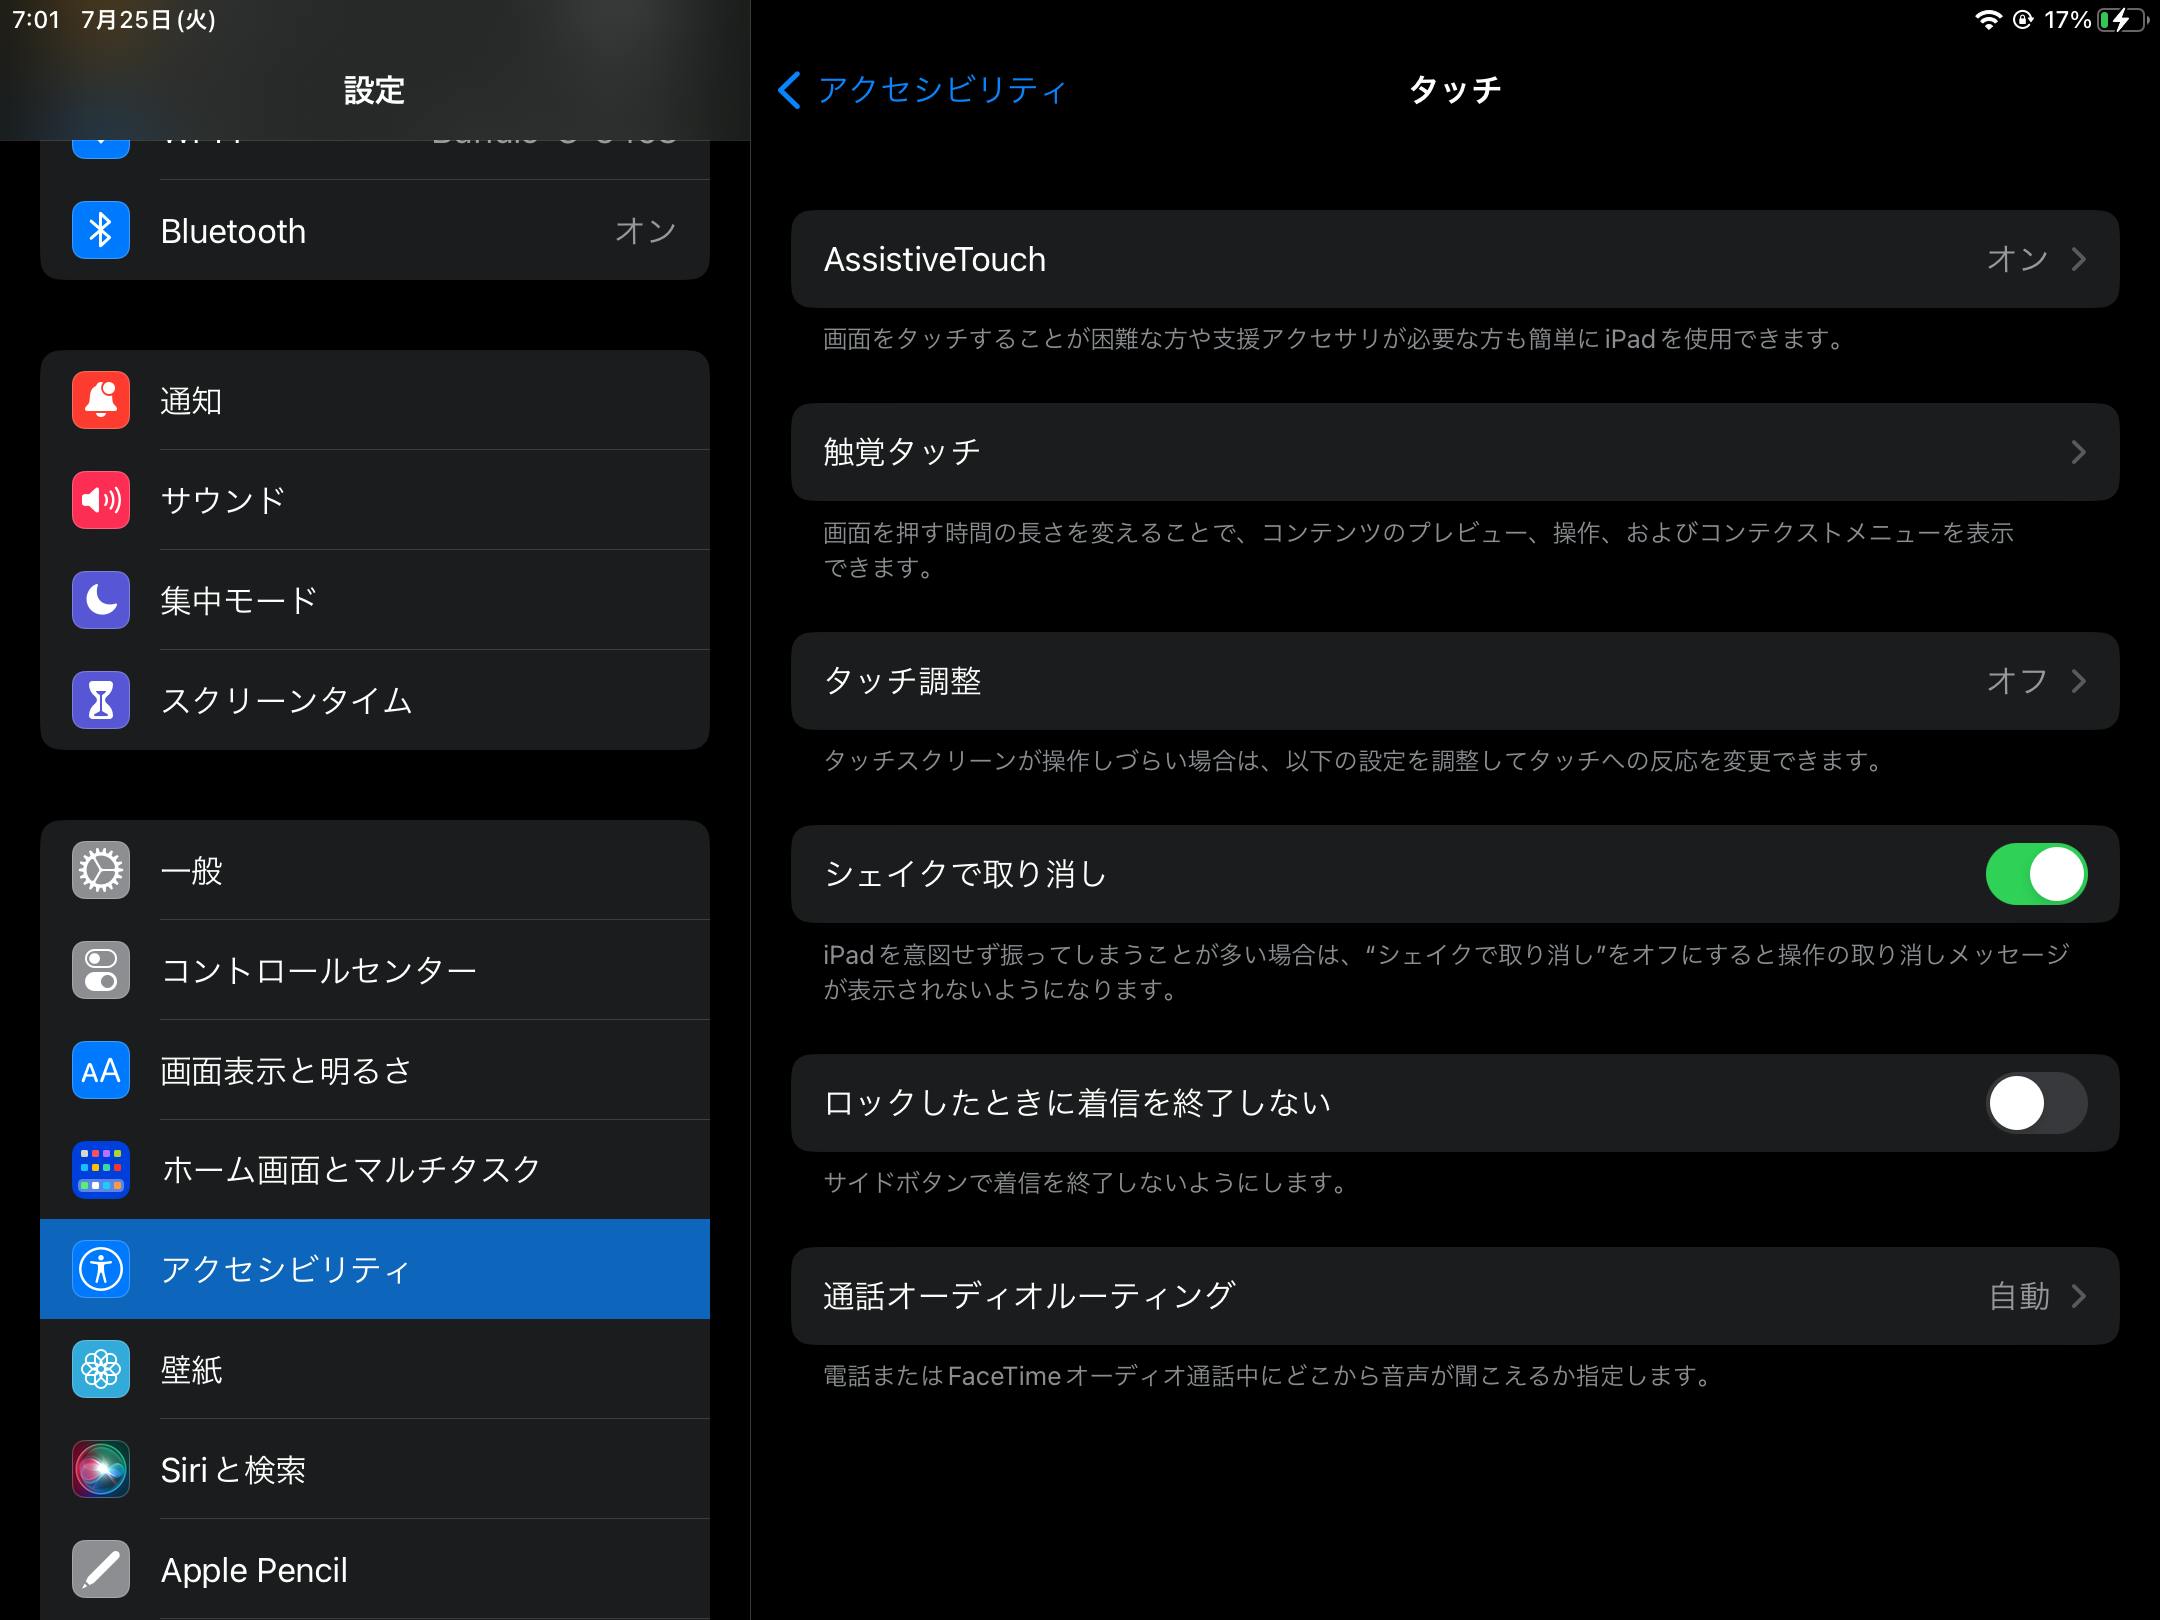Open Apple Pencil settings
Screen dimensions: 2160x1620
click(254, 1570)
